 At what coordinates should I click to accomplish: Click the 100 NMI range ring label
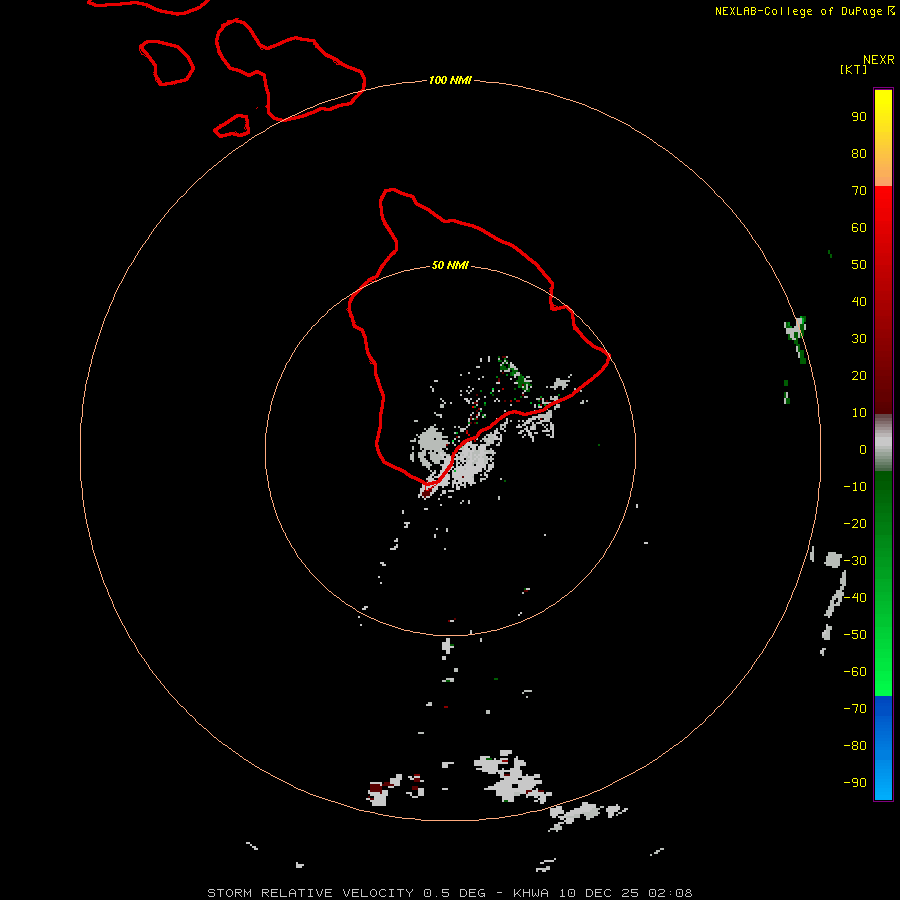(450, 80)
